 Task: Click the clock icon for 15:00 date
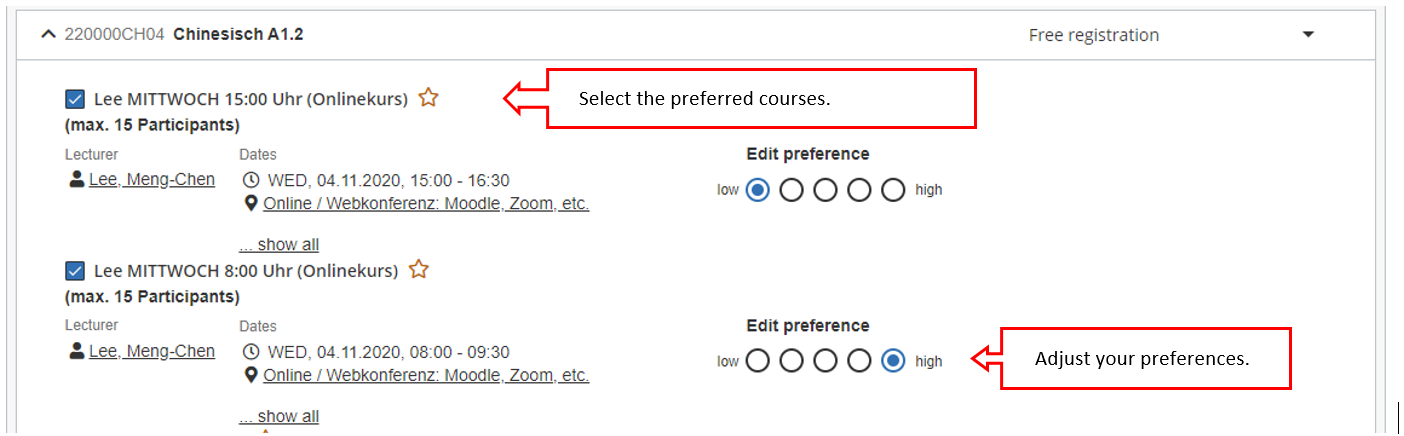[251, 181]
